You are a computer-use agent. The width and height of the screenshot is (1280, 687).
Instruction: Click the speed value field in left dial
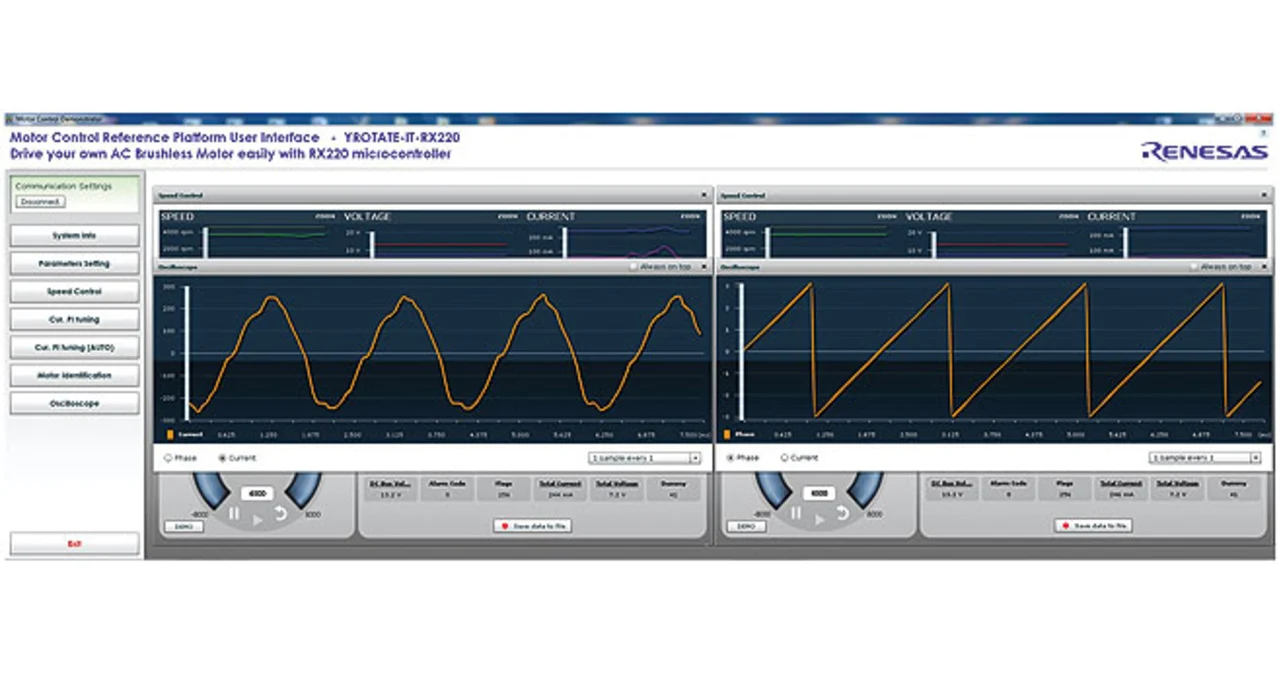tap(257, 494)
